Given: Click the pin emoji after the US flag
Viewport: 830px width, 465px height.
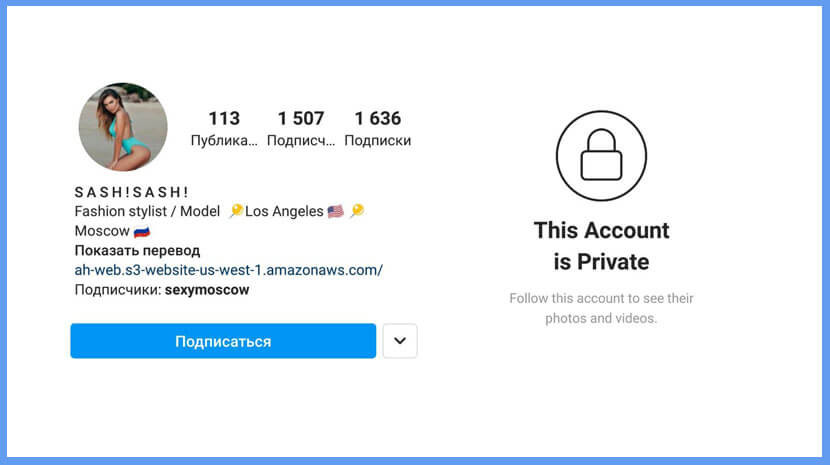Looking at the screenshot, I should (357, 211).
